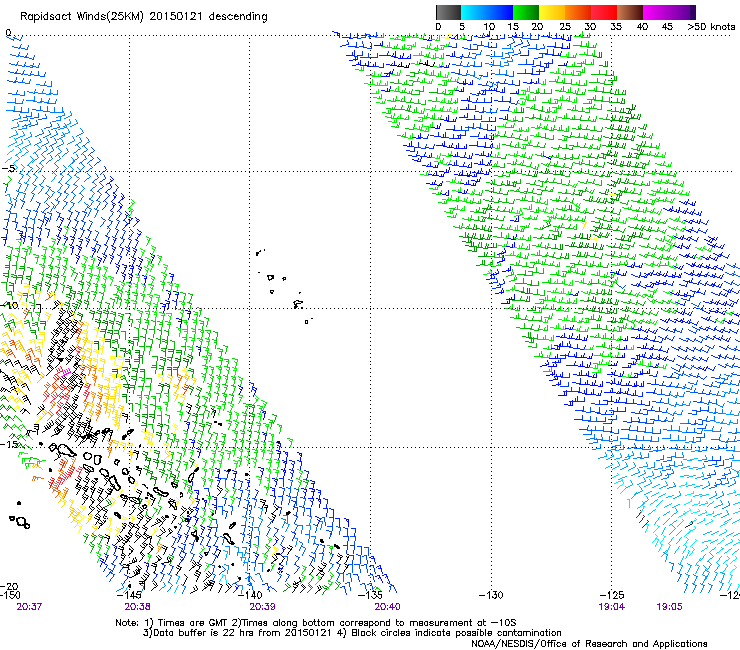The image size is (740, 650).
Task: Click the '-130' longitude axis label
Action: click(491, 595)
